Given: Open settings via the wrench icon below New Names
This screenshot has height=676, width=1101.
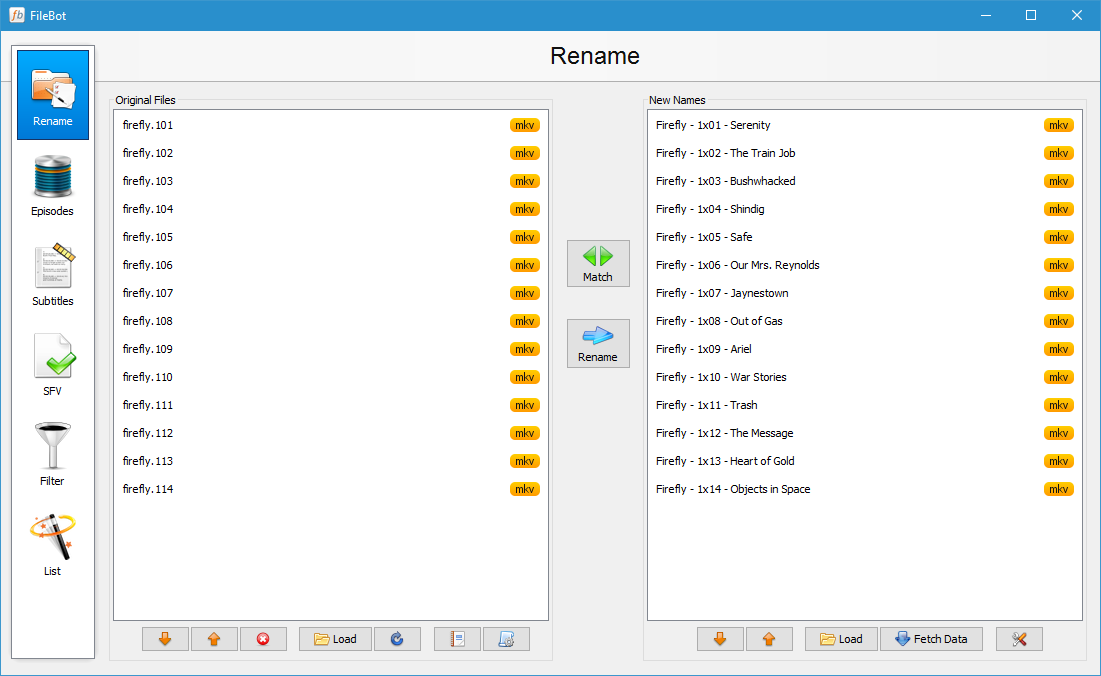Looking at the screenshot, I should pos(1019,638).
